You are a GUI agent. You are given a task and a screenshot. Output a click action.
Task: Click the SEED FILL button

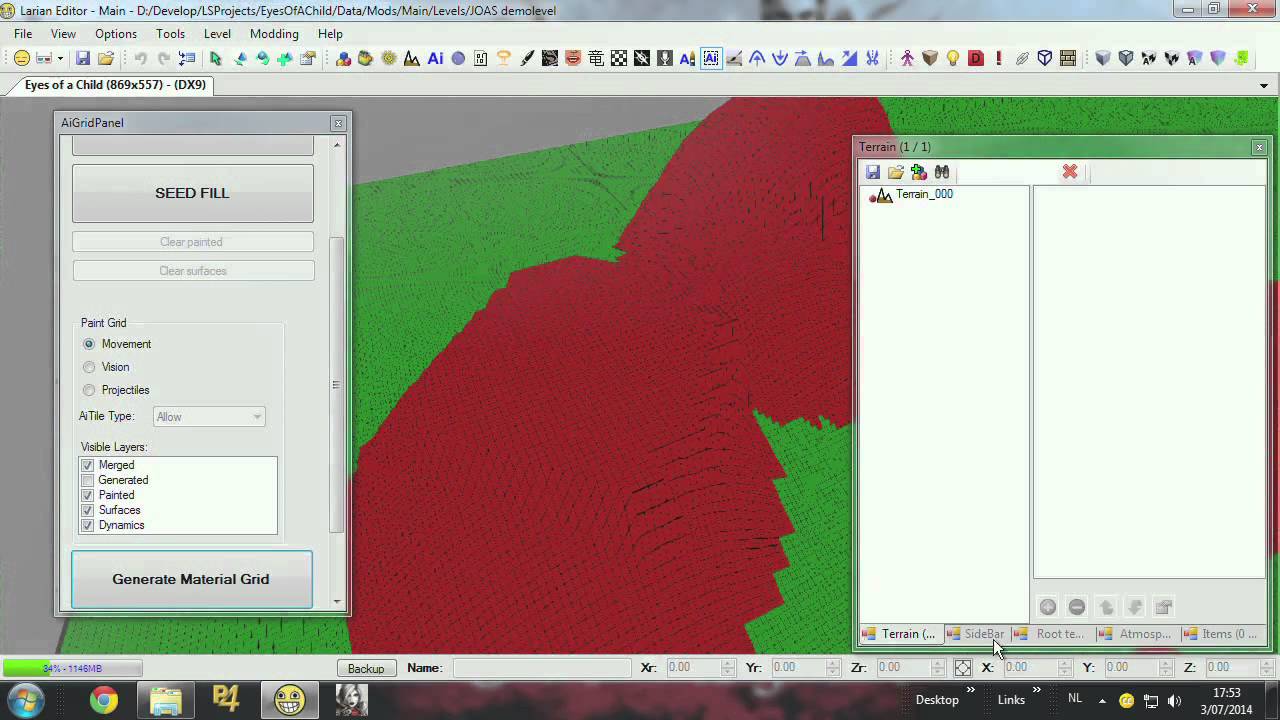tap(193, 193)
